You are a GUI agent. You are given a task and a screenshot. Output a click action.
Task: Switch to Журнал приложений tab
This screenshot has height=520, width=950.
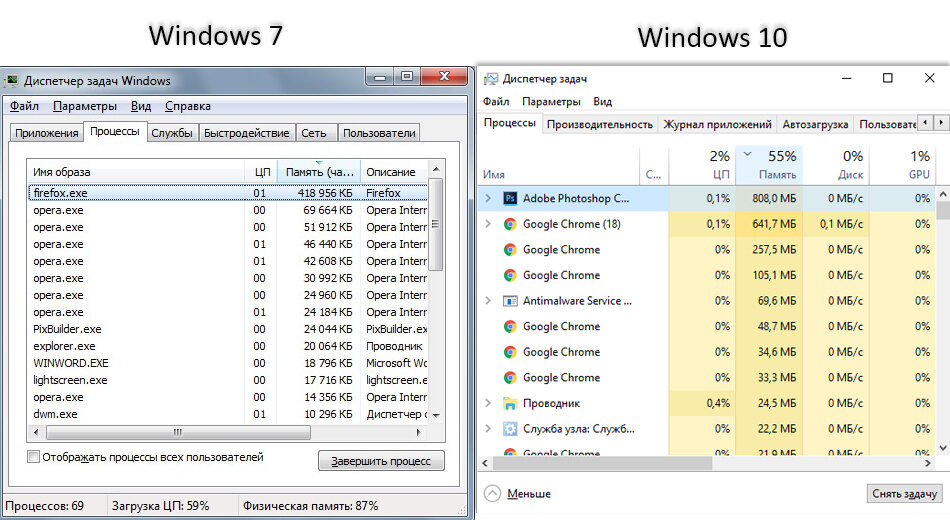(x=717, y=124)
